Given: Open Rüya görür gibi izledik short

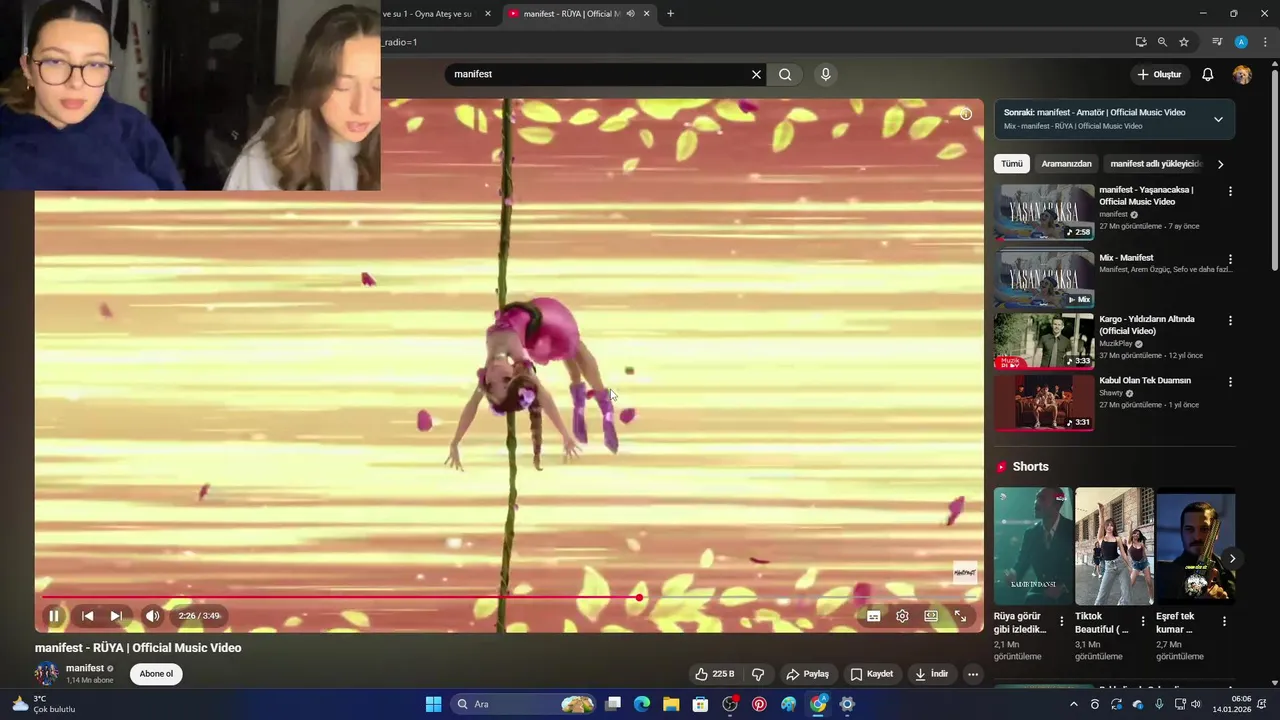Looking at the screenshot, I should (x=1033, y=546).
